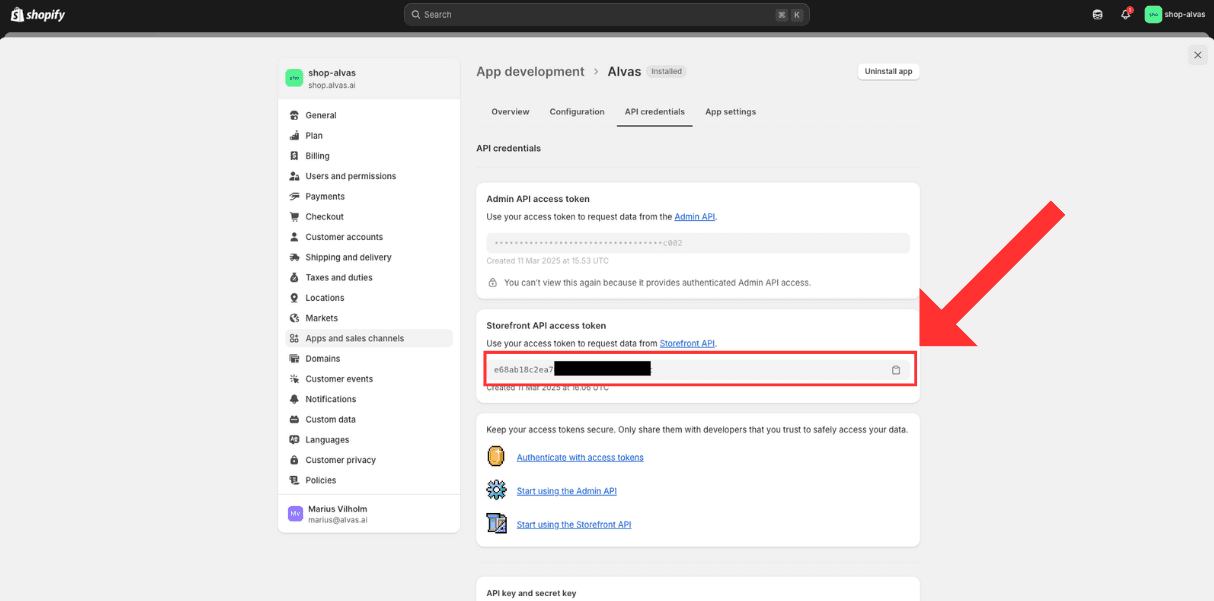The height and width of the screenshot is (601, 1214).
Task: Click the Apps and sales channels icon
Action: coord(294,338)
